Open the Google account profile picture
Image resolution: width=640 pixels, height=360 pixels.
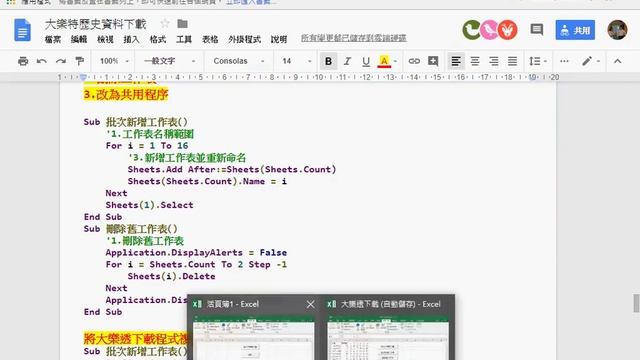click(x=617, y=30)
